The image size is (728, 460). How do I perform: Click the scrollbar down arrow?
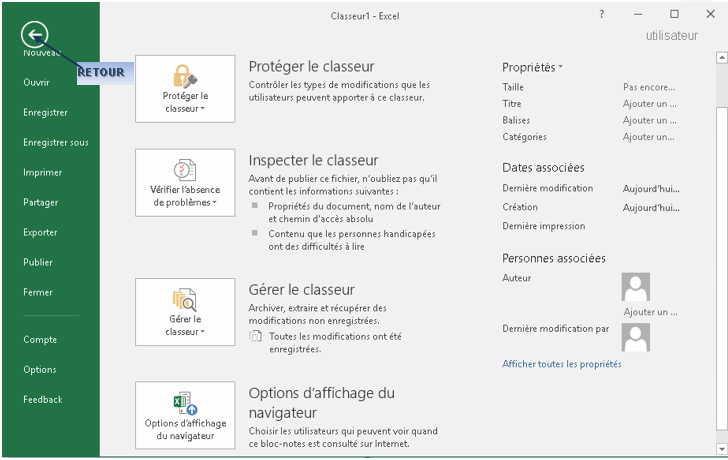tap(722, 448)
